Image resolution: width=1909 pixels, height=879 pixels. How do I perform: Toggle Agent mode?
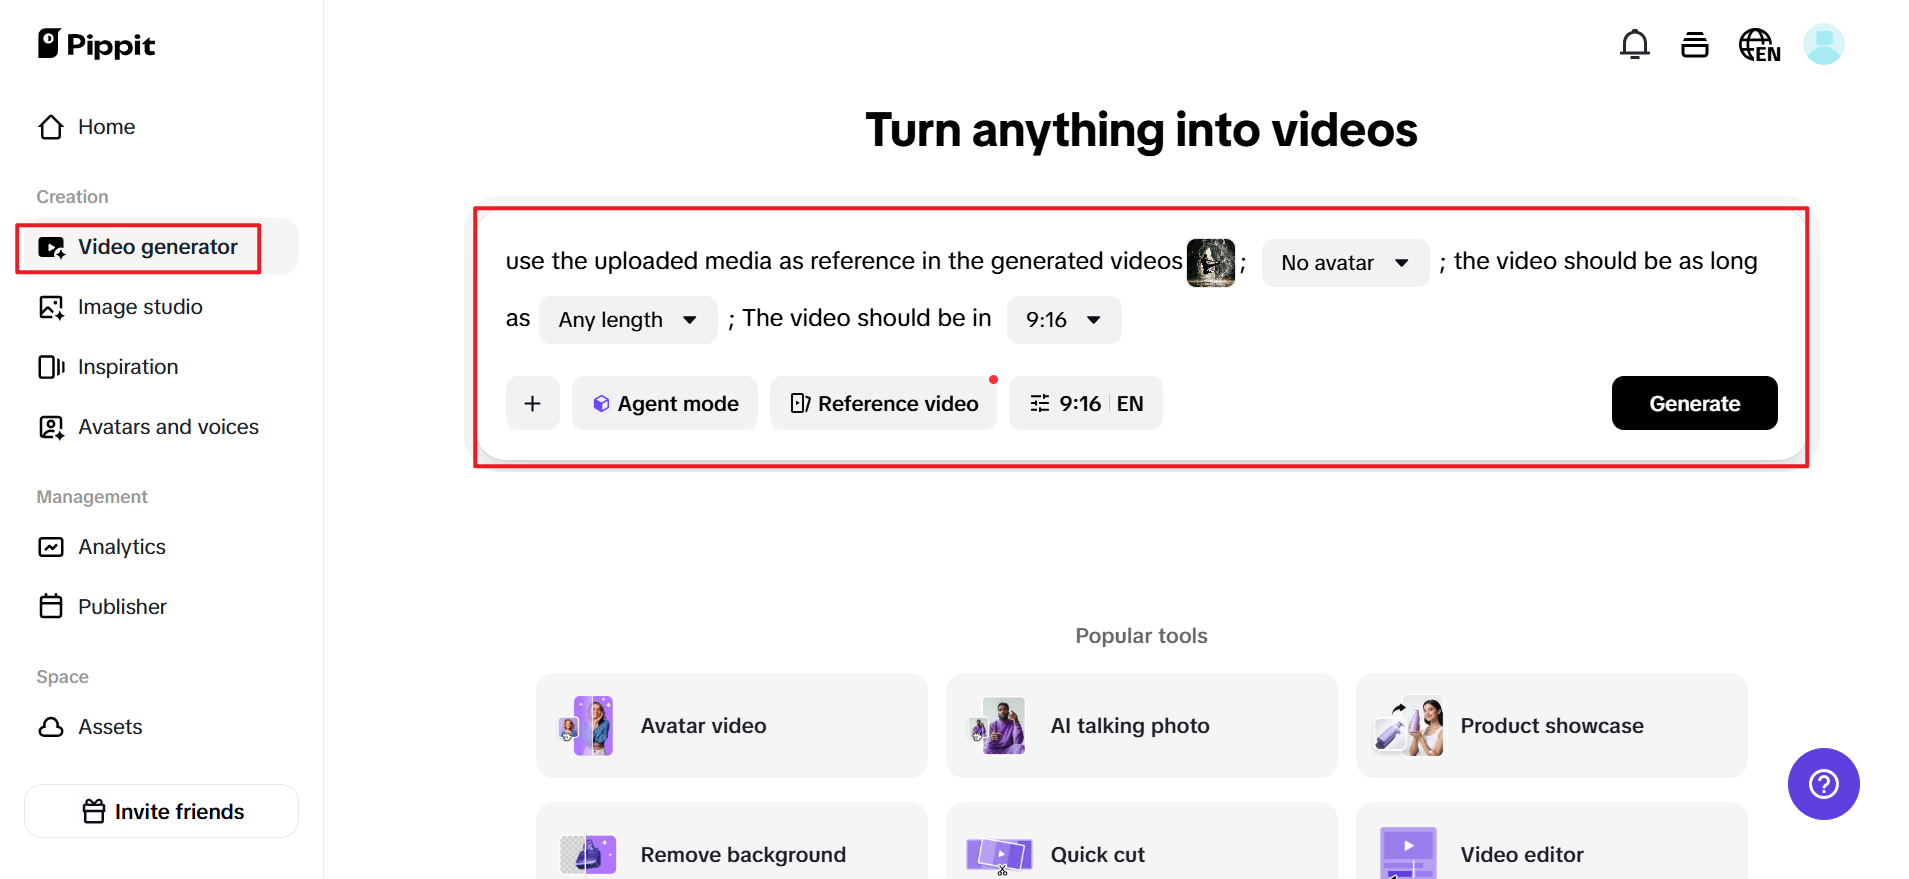[x=665, y=403]
